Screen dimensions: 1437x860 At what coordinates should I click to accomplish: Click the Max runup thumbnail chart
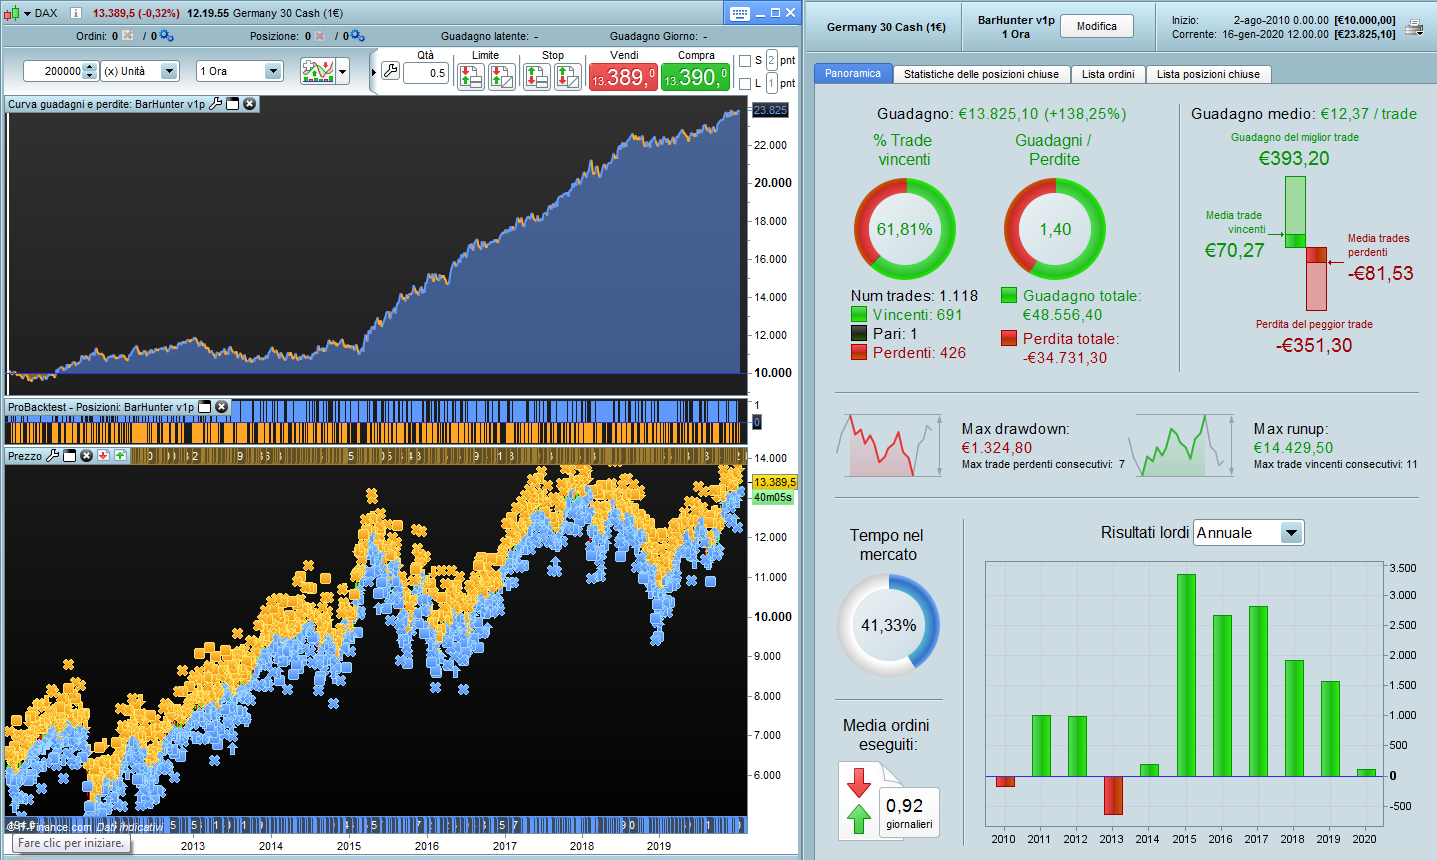(1181, 445)
